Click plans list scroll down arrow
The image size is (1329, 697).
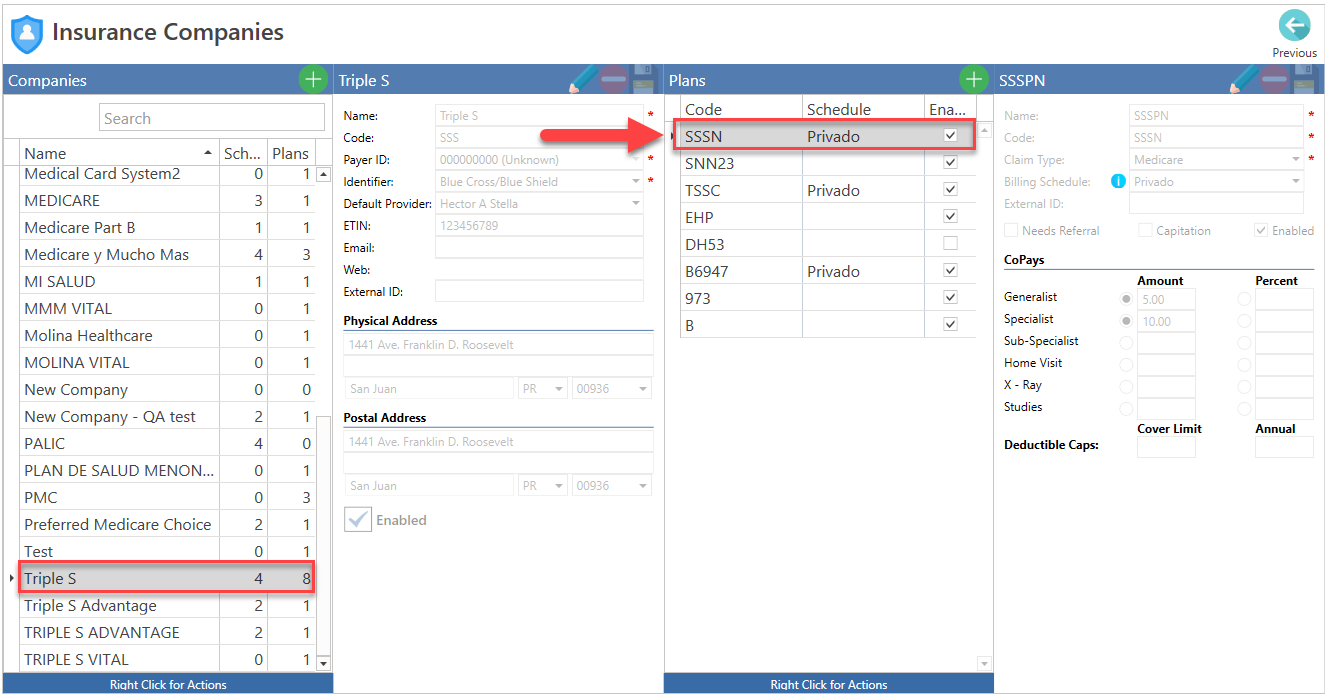(x=984, y=664)
